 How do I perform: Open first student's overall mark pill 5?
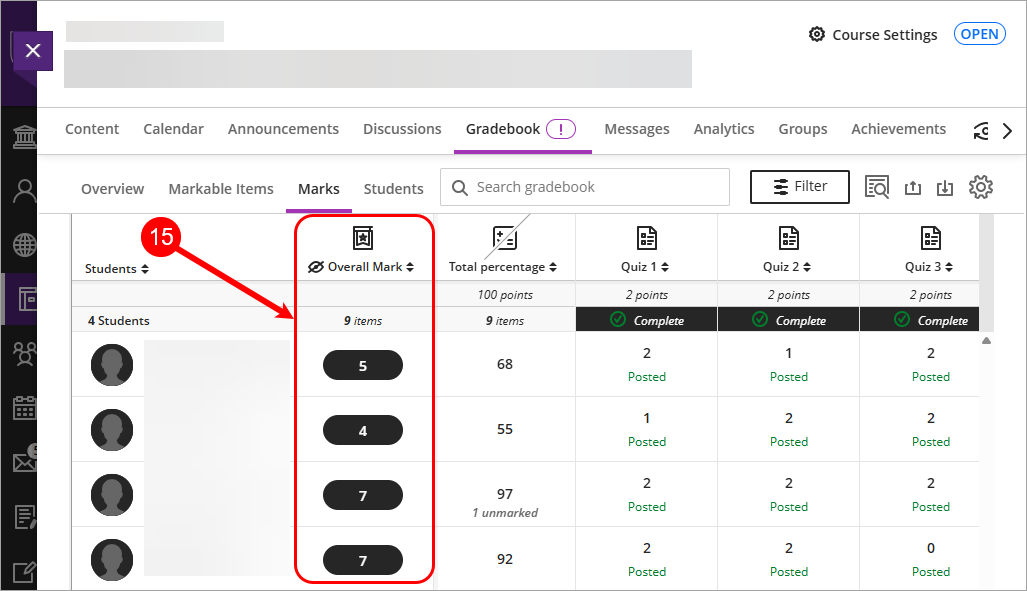click(362, 366)
